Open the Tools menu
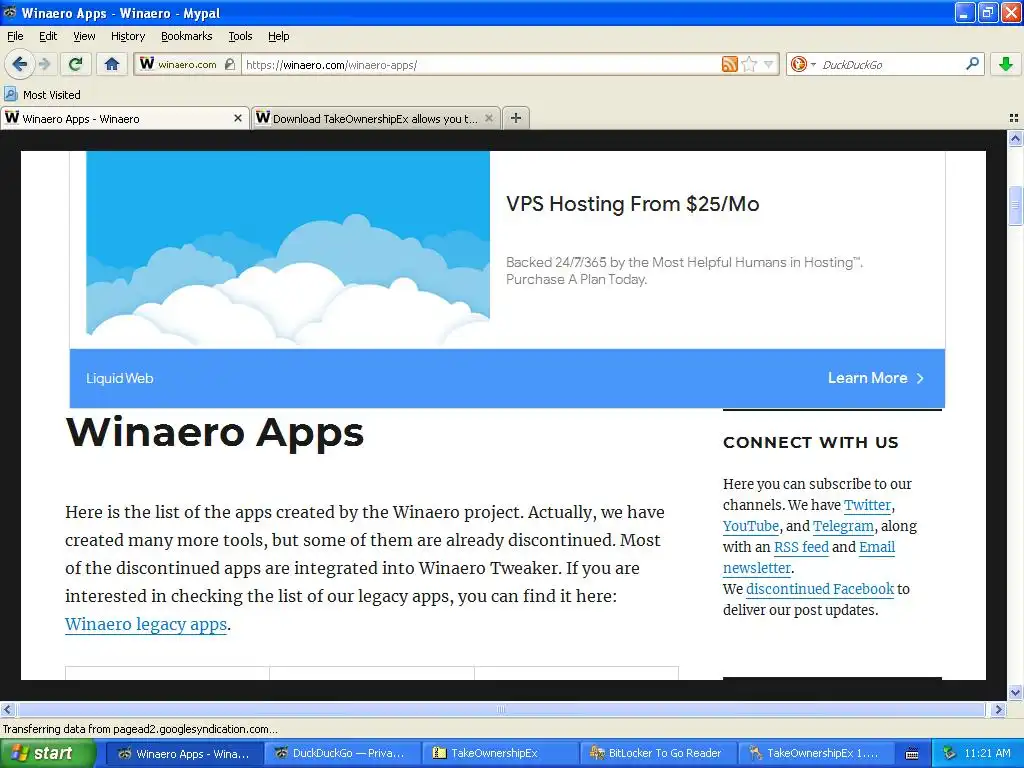Viewport: 1024px width, 768px height. tap(240, 36)
